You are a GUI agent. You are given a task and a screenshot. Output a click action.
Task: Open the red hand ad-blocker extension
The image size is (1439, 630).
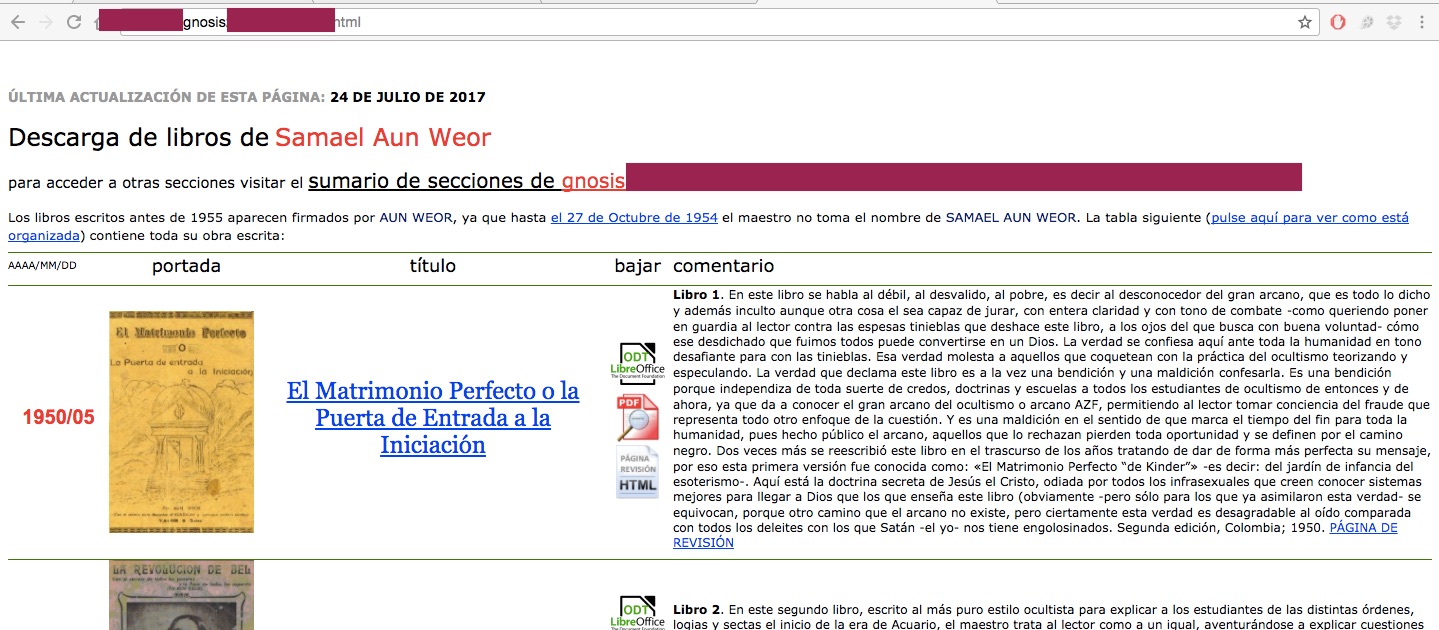pyautogui.click(x=1338, y=22)
